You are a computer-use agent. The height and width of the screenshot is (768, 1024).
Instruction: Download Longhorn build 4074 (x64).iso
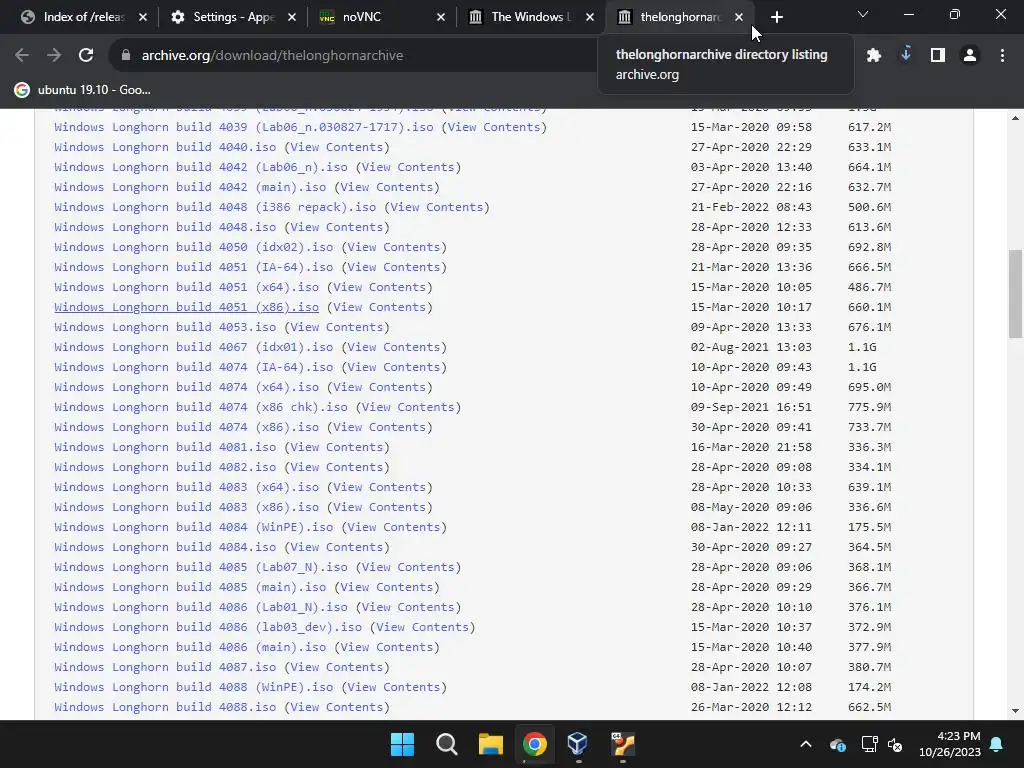click(x=186, y=387)
